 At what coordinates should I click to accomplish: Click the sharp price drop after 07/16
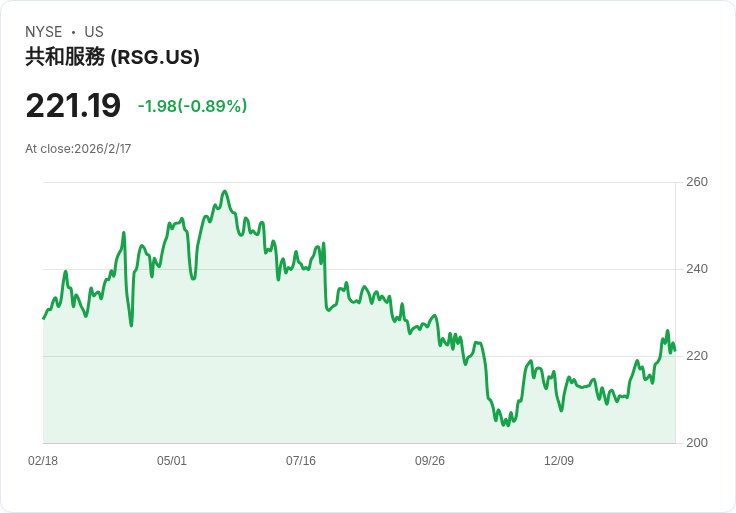[325, 285]
